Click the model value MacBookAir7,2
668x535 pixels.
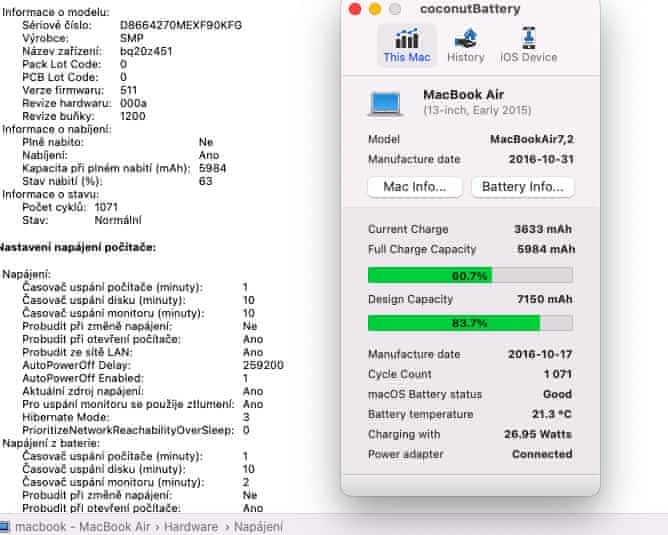click(532, 139)
